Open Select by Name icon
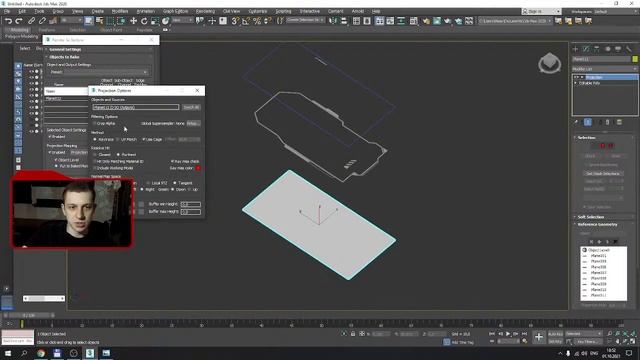This screenshot has height=360, width=640. 100,21
